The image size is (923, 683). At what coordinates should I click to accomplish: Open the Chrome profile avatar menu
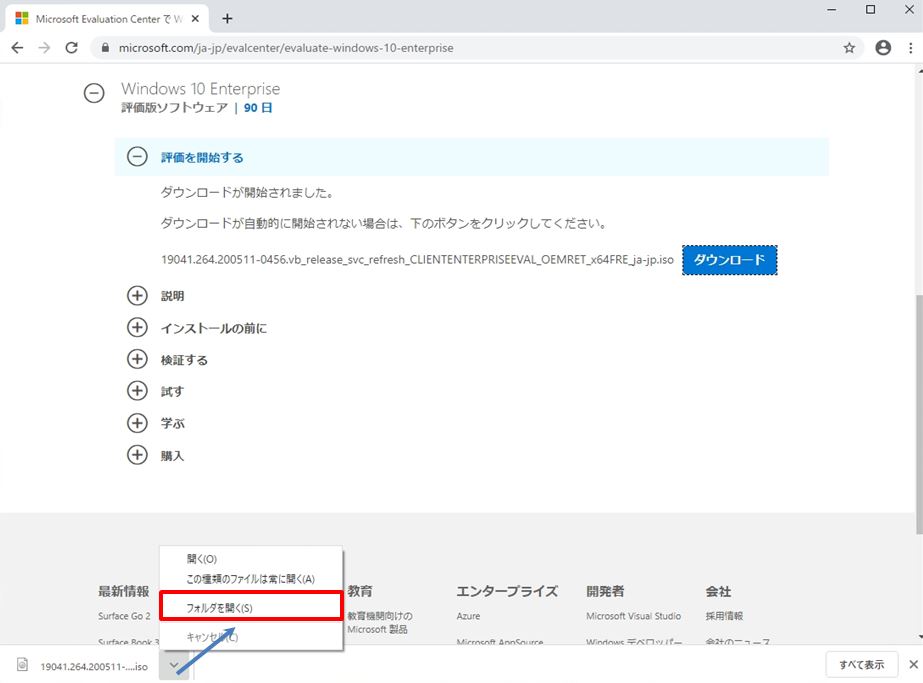883,48
